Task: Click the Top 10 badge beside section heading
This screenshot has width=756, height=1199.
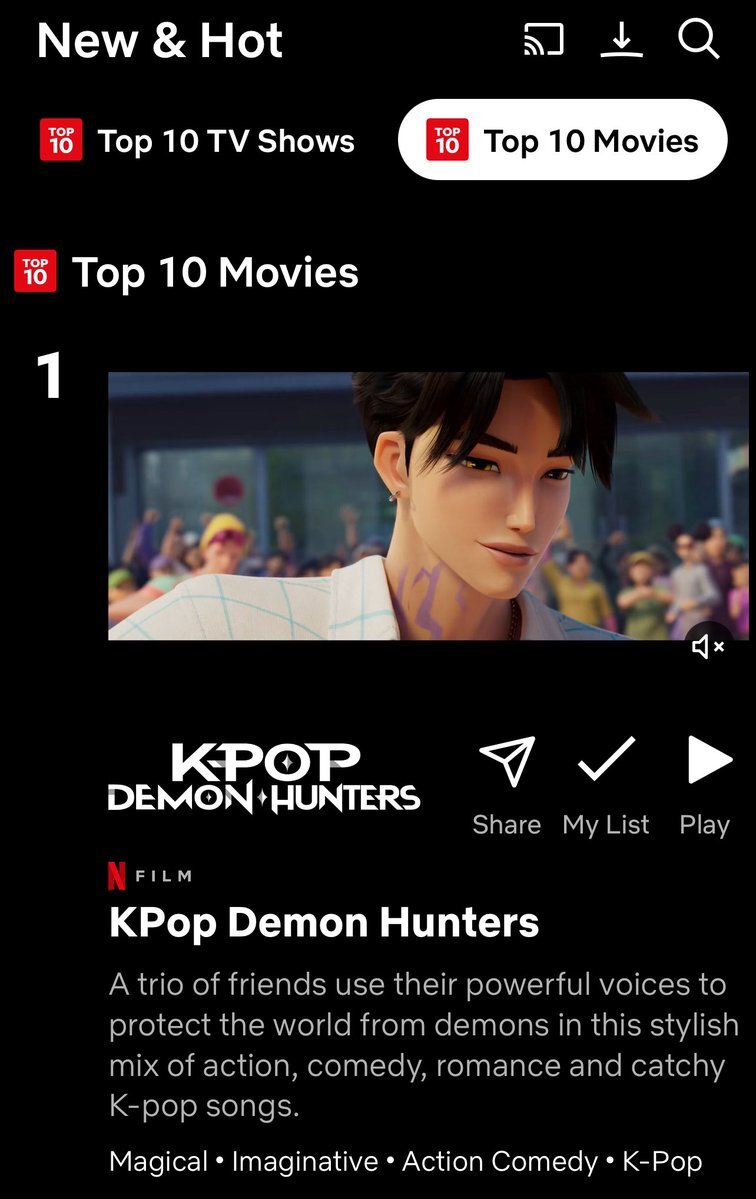Action: point(35,271)
